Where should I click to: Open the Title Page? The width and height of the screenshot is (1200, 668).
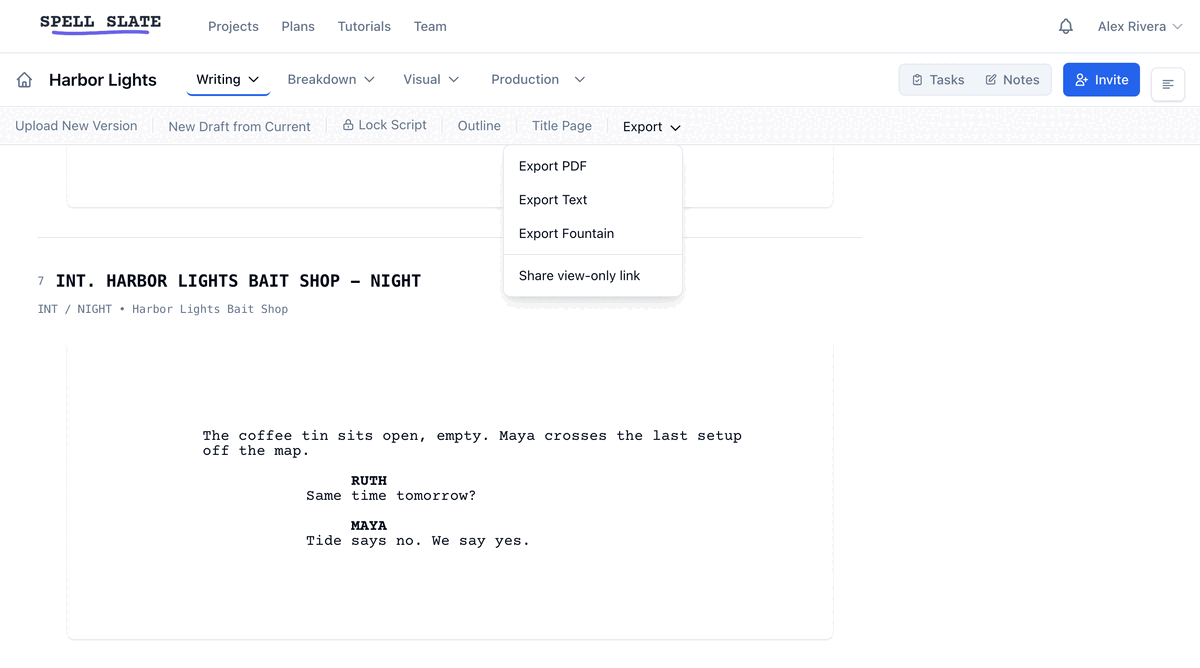(562, 126)
